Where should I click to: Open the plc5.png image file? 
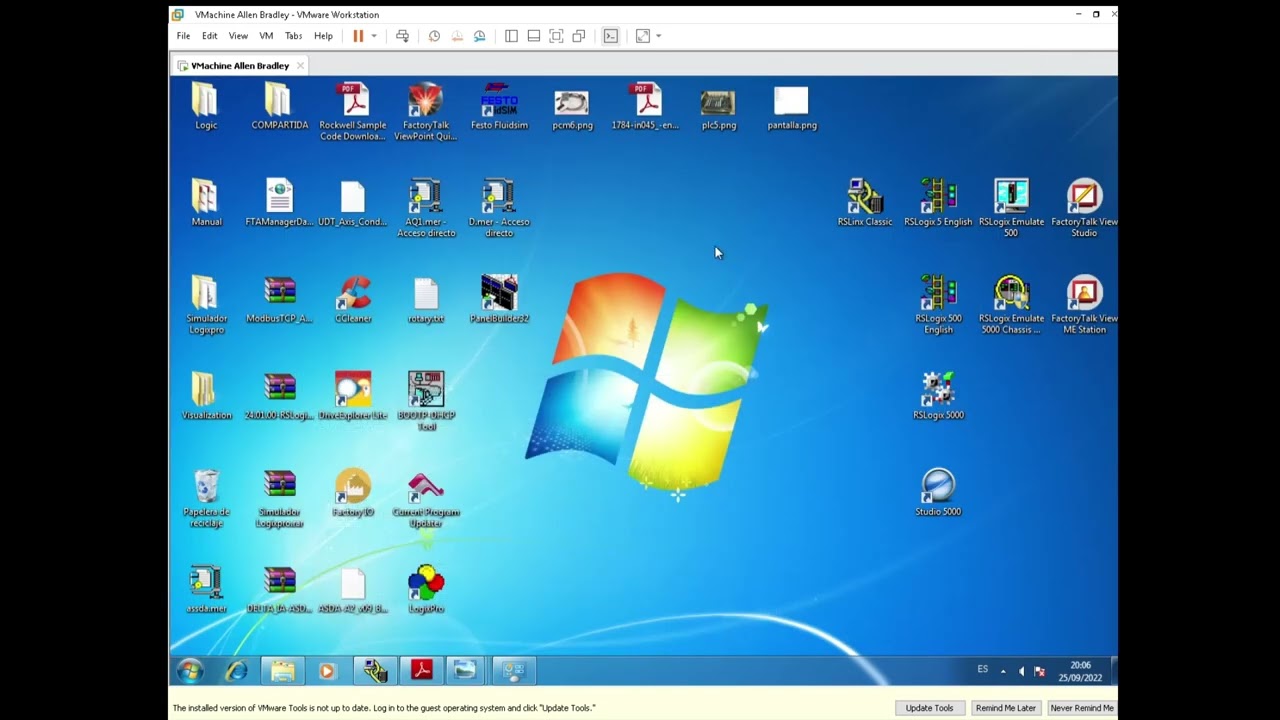[x=718, y=107]
